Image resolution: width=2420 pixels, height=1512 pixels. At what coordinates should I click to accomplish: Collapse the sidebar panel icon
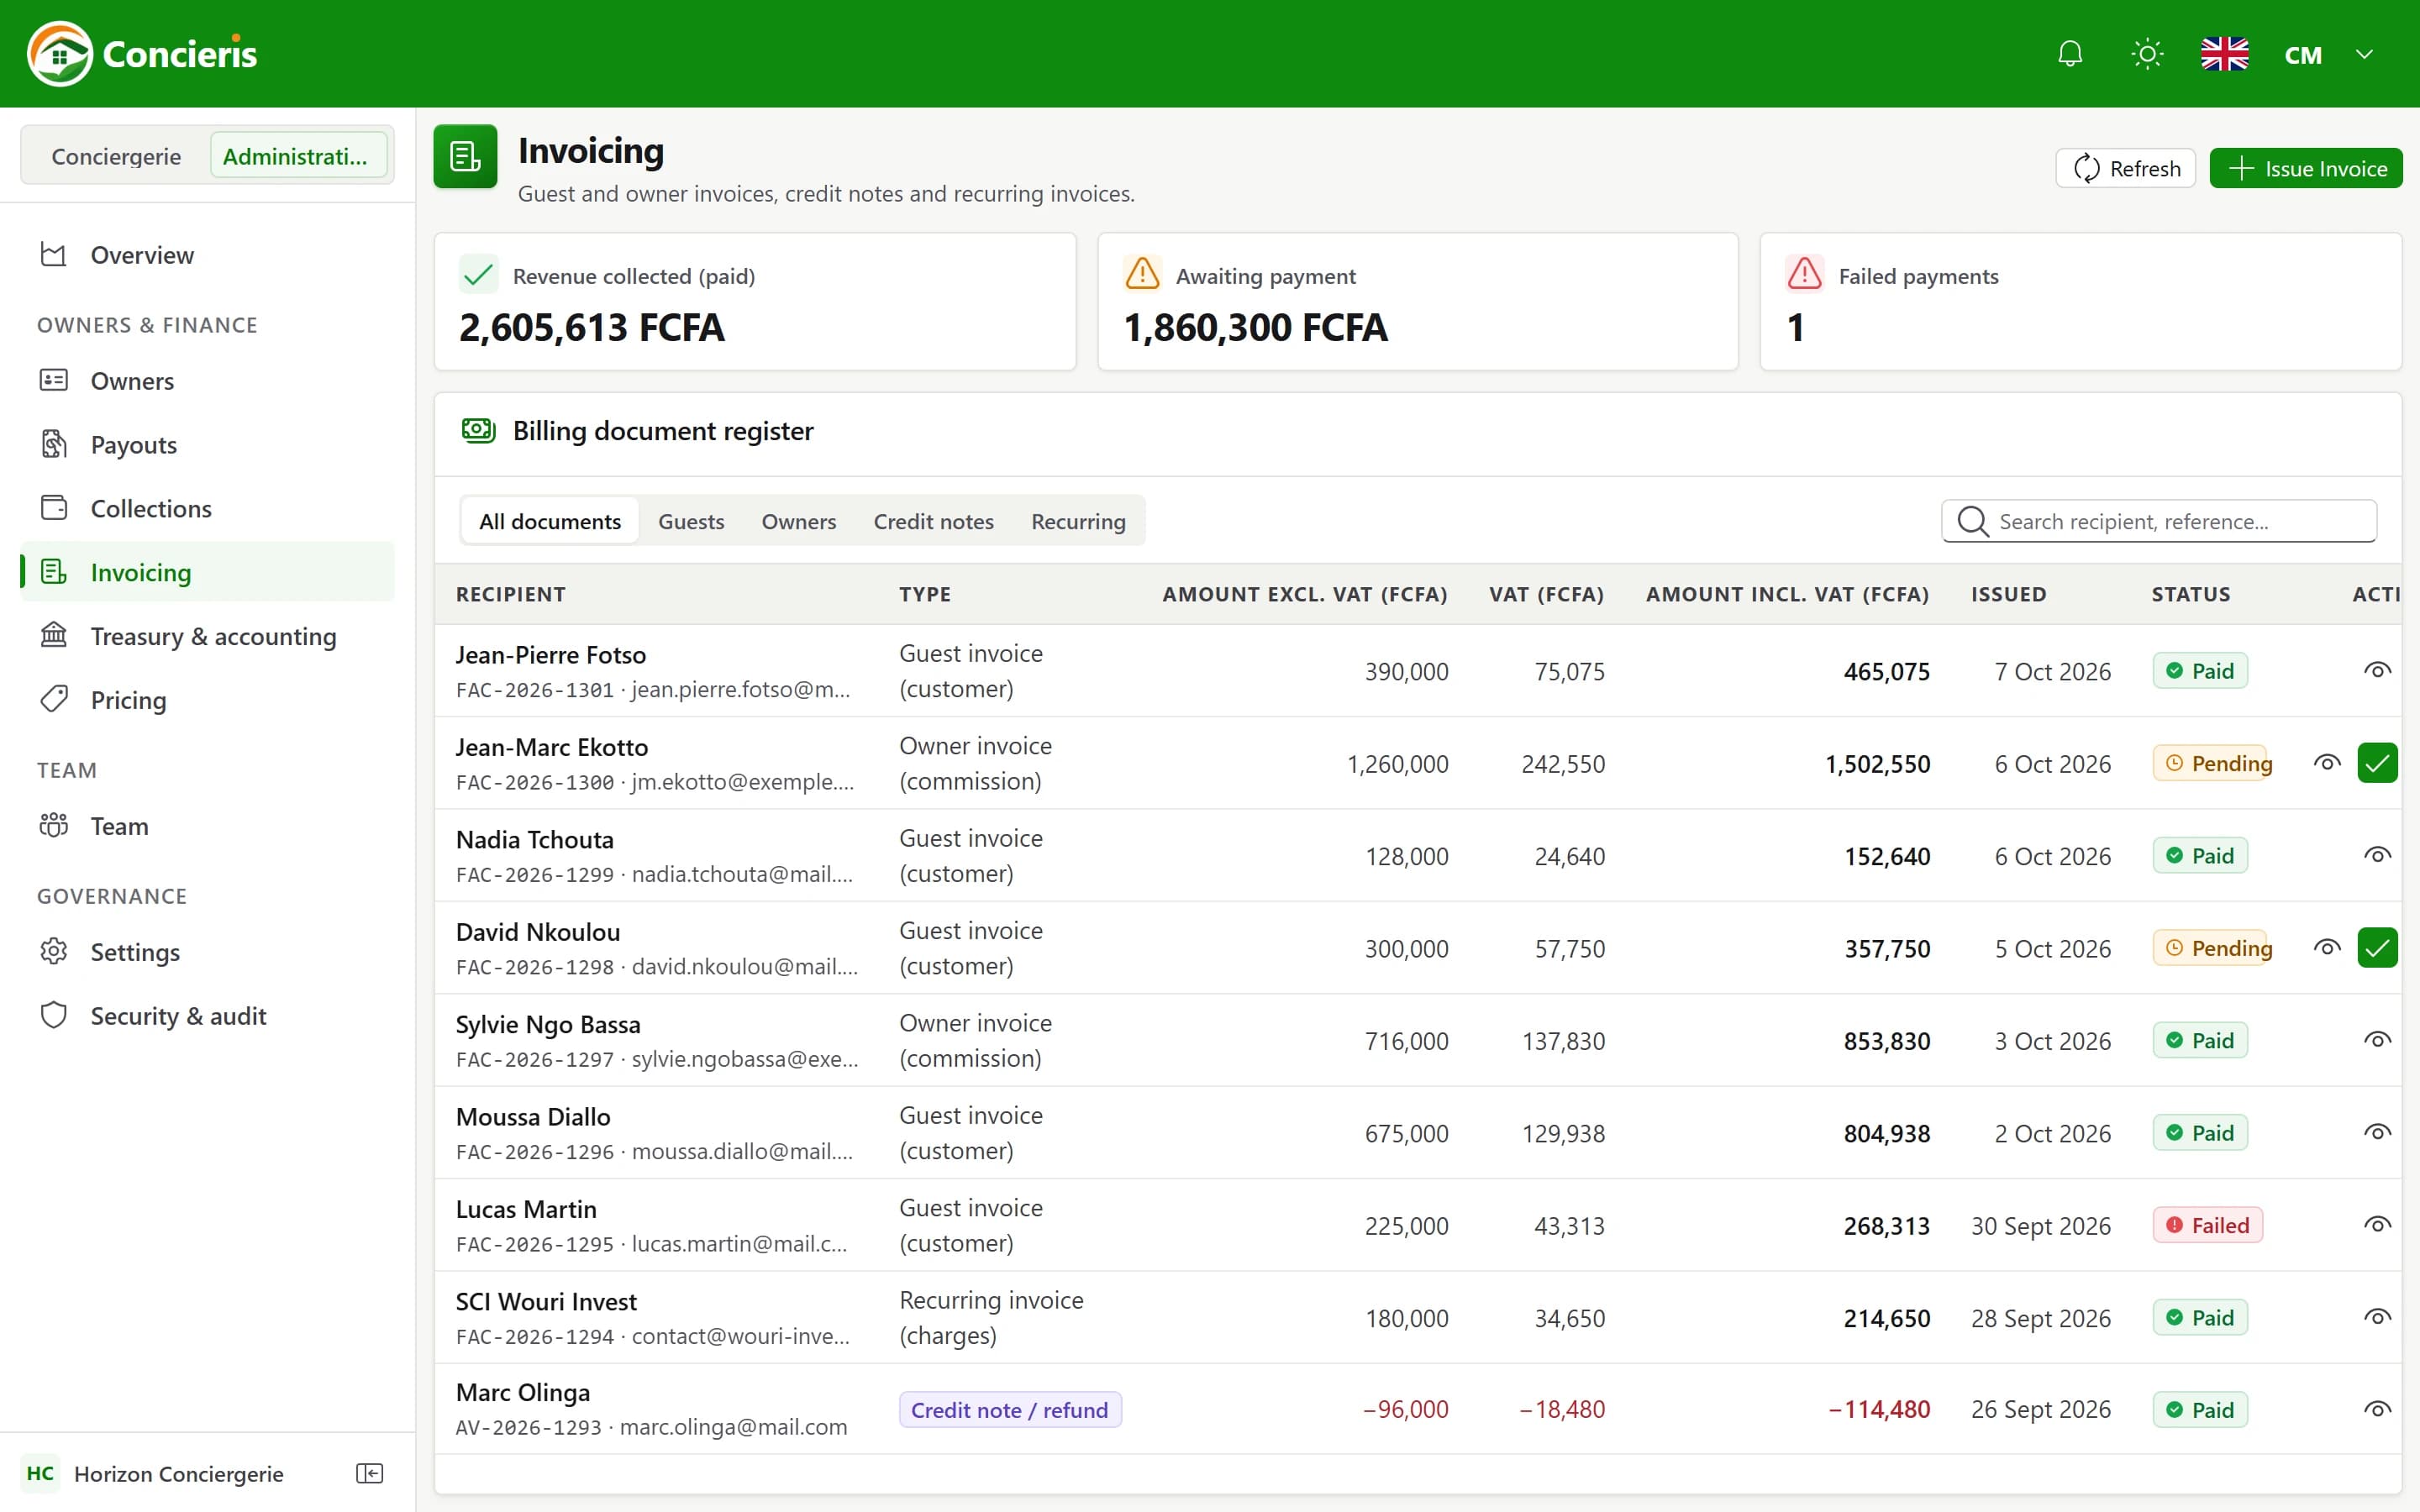370,1473
